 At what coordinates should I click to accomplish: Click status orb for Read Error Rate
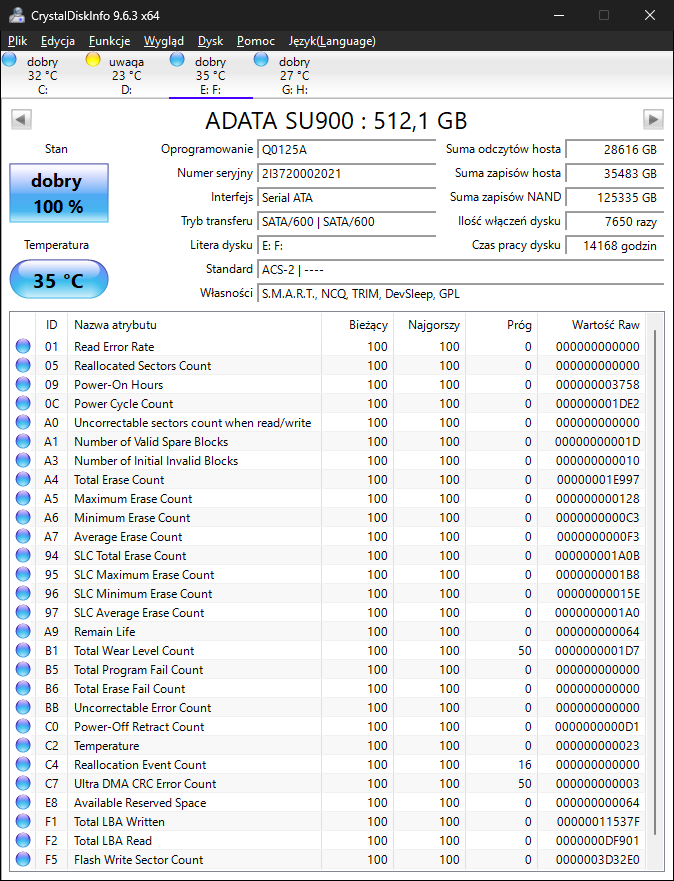(x=23, y=347)
